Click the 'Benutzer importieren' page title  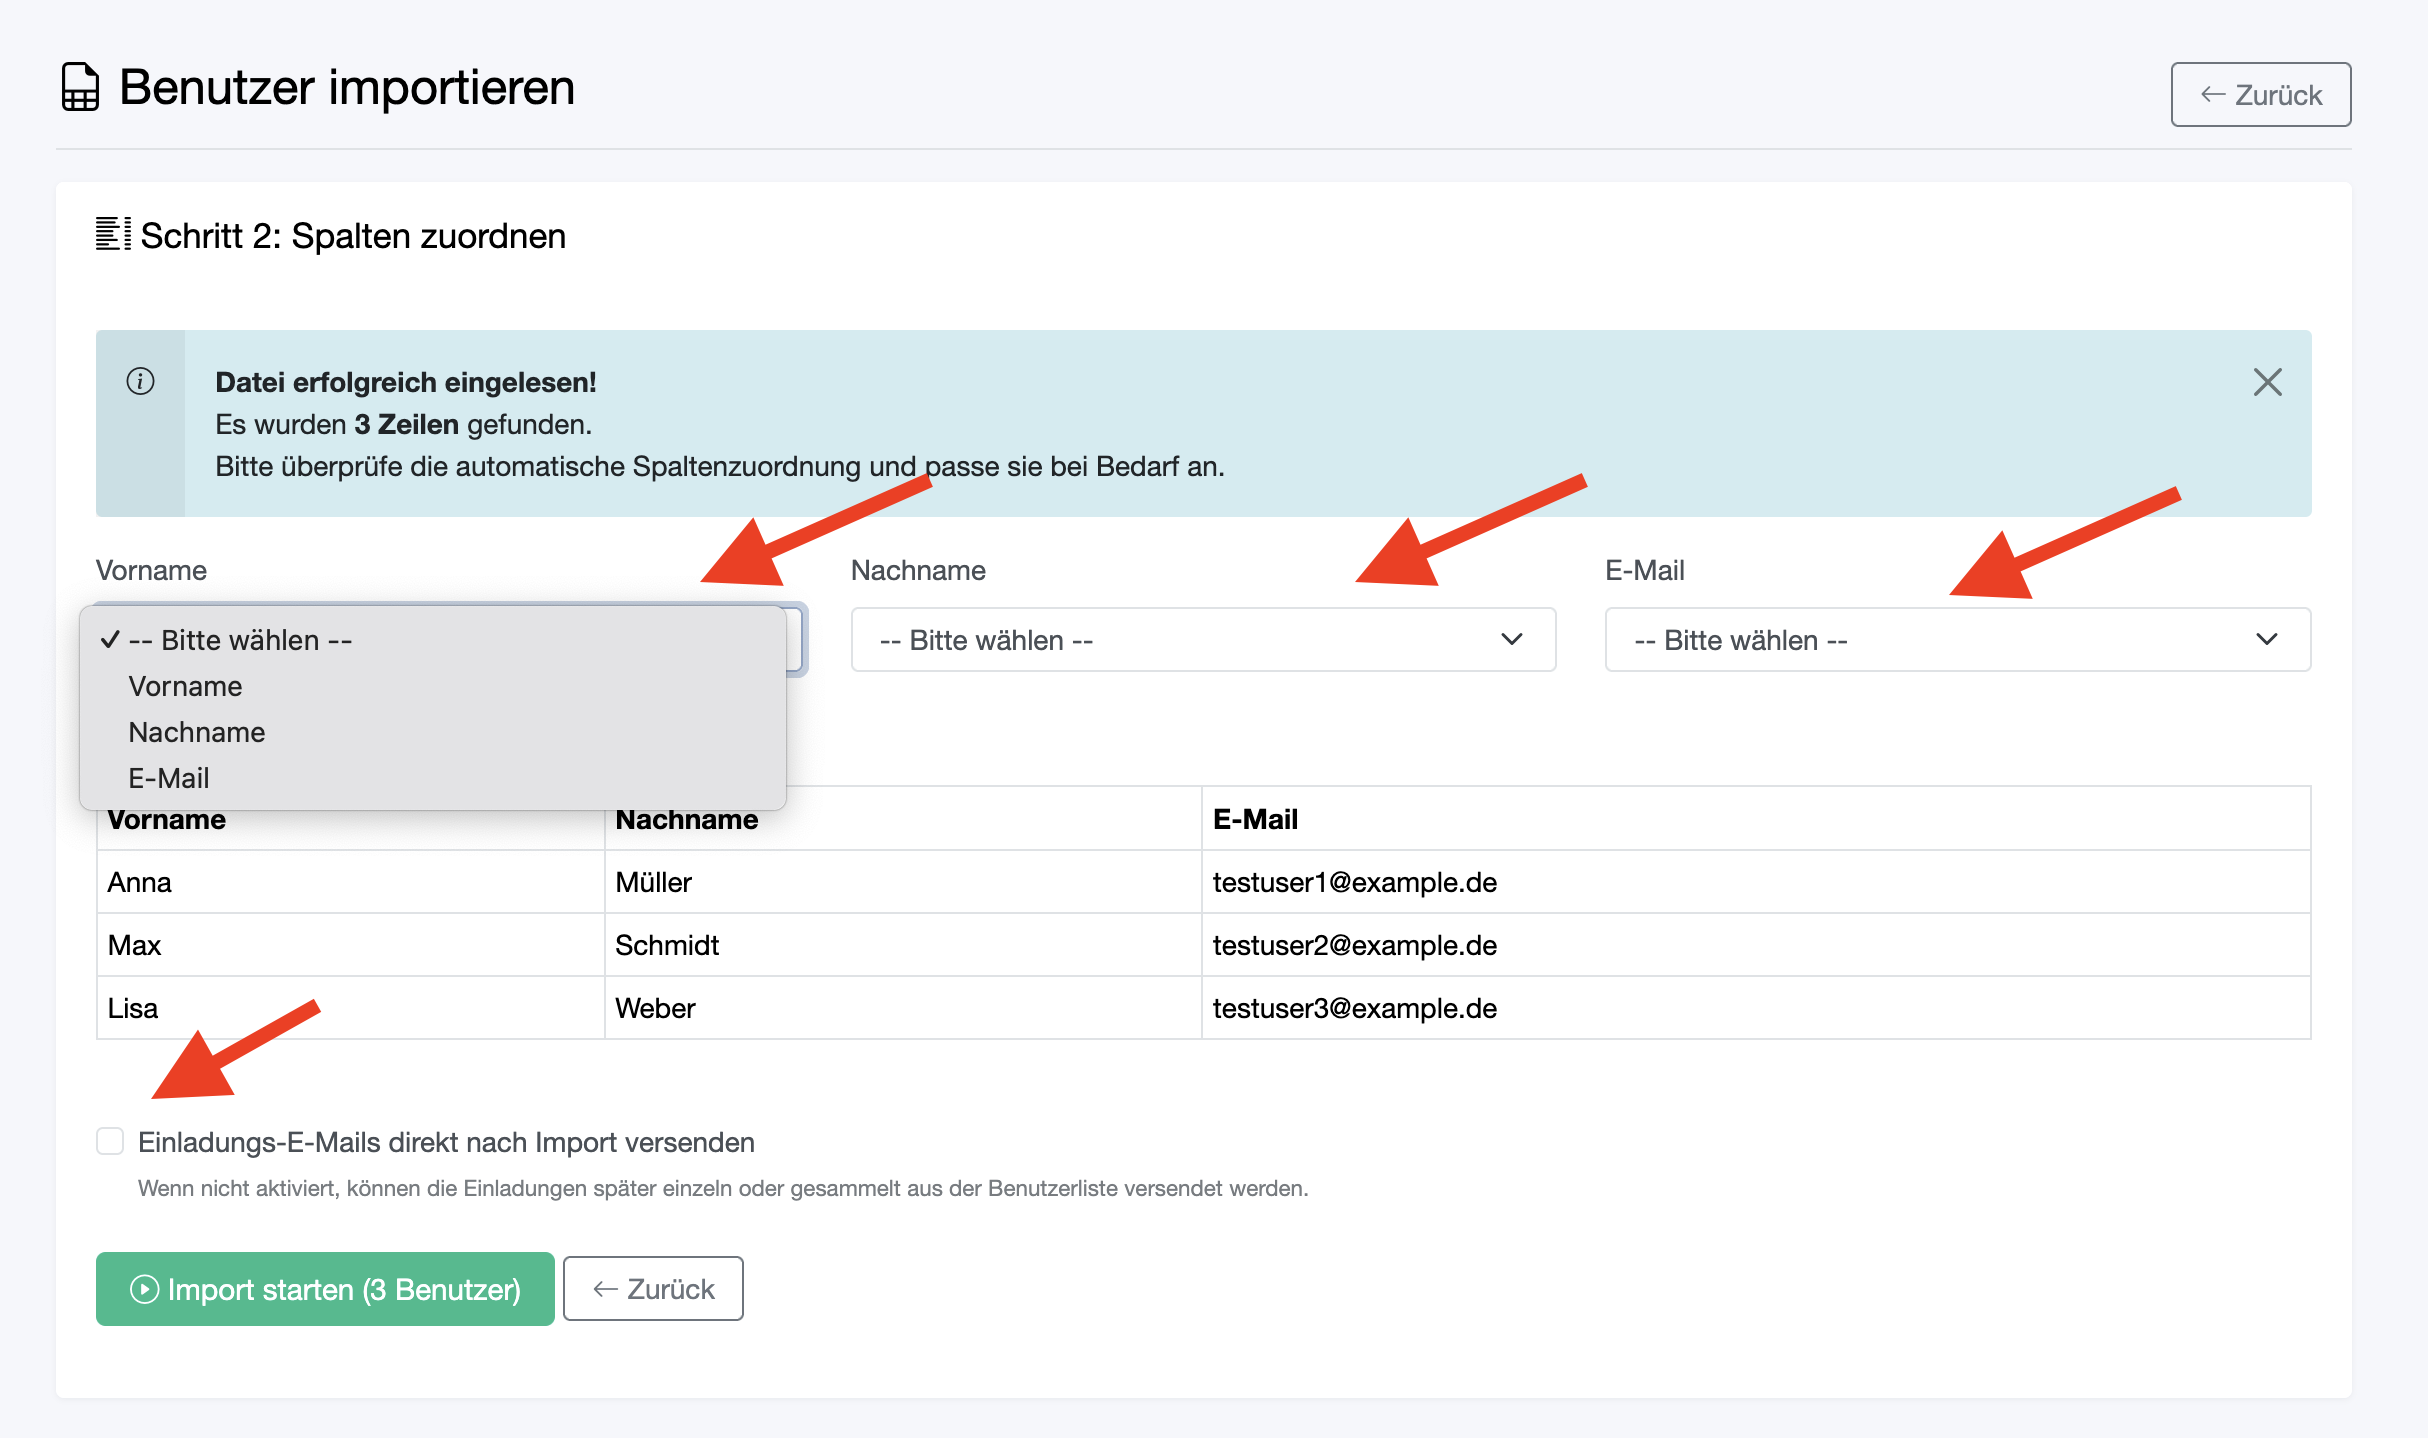[x=347, y=87]
